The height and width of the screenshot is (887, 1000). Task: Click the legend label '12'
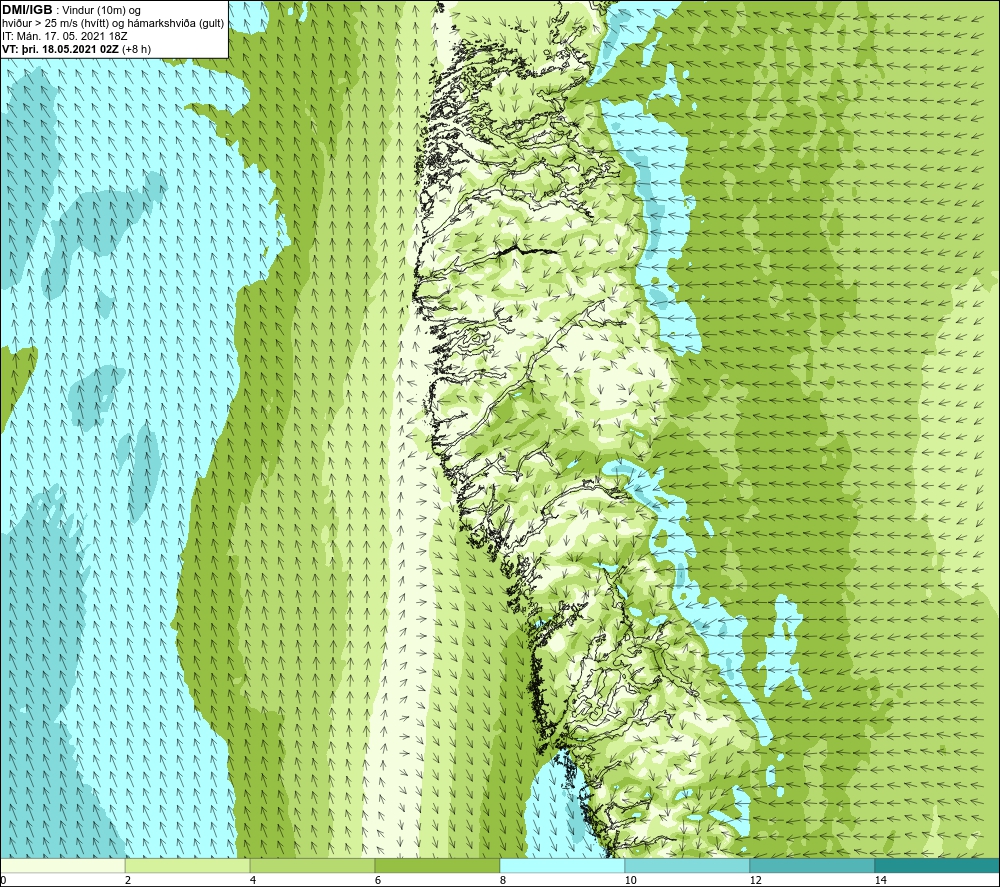[x=755, y=880]
